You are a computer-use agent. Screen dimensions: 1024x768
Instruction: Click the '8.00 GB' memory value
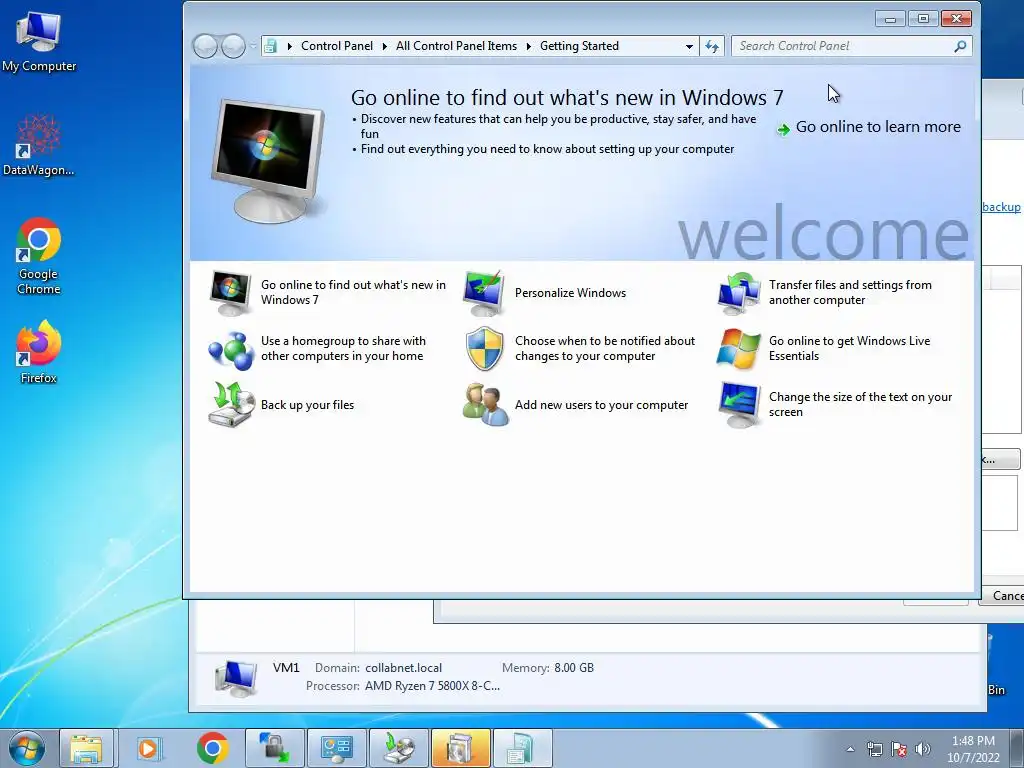(x=574, y=668)
